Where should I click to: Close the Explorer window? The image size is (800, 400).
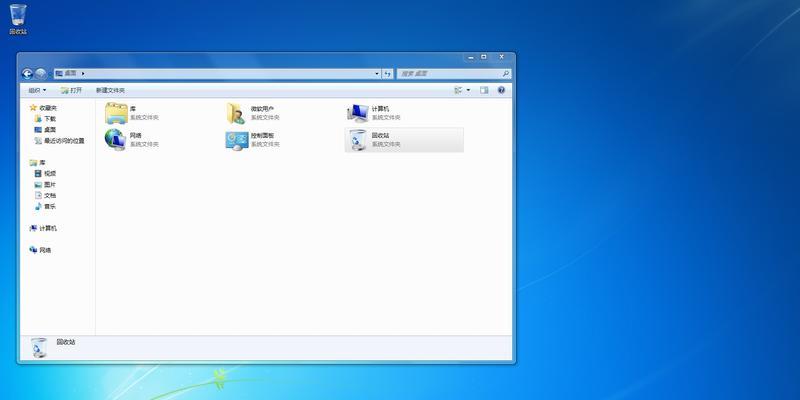pos(502,57)
